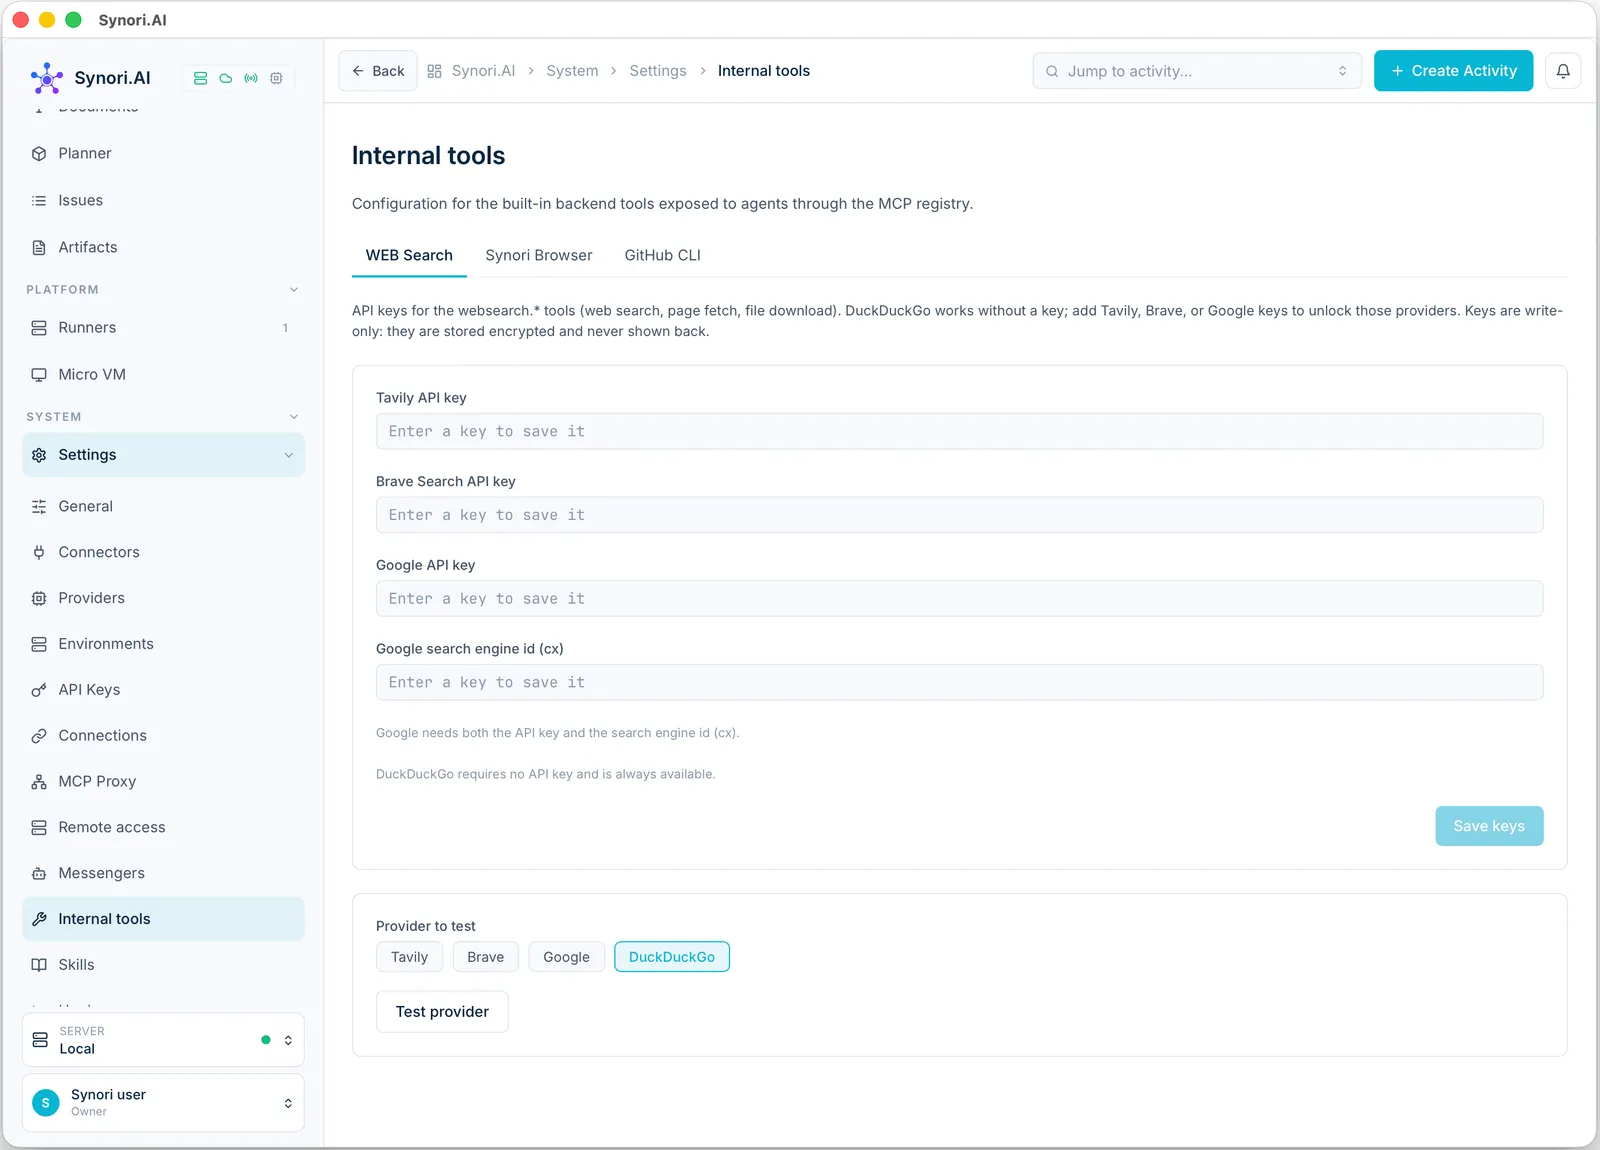Switch to the Synori Browser tab
This screenshot has height=1150, width=1600.
point(539,256)
